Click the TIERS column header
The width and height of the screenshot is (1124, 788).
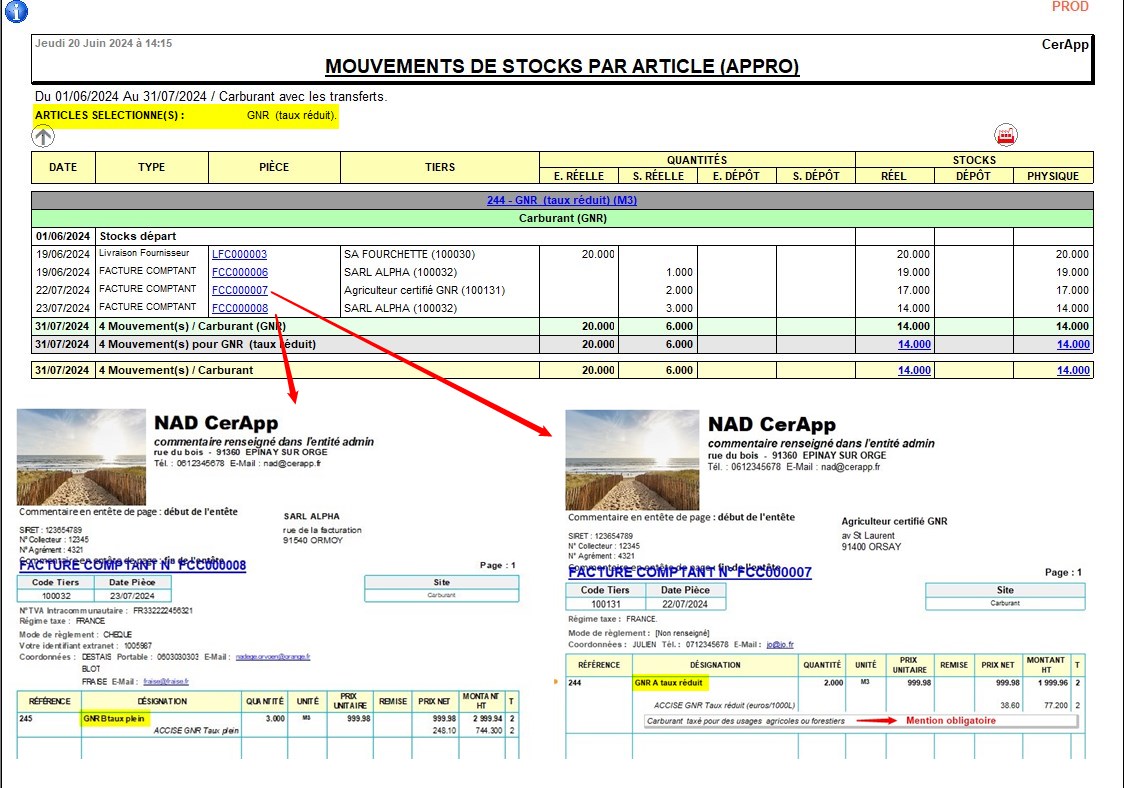439,167
